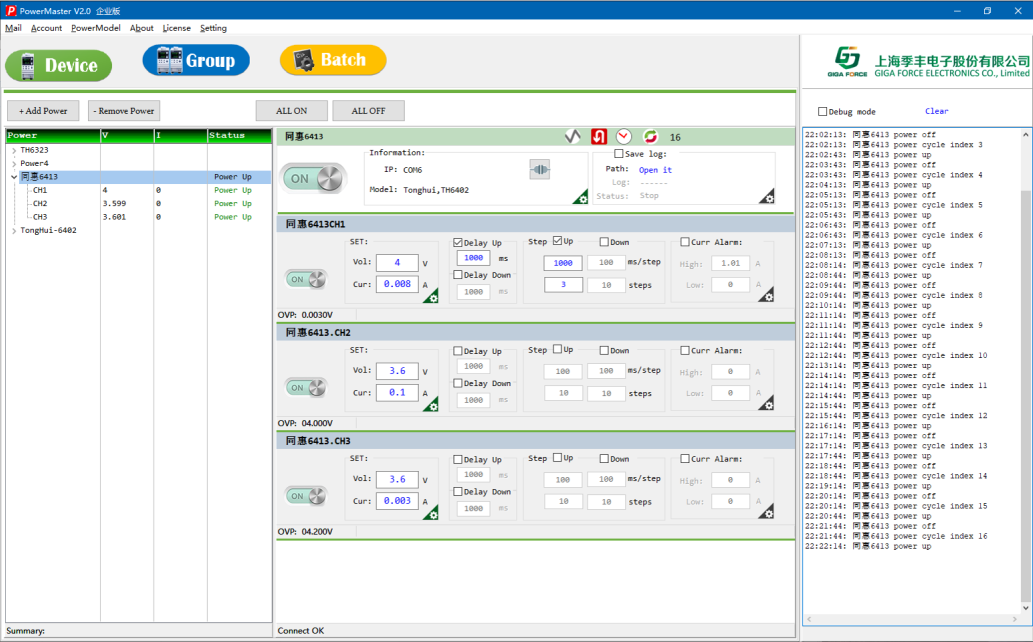Check CH2 Delay Up checkbox
Image resolution: width=1033 pixels, height=642 pixels.
[458, 351]
